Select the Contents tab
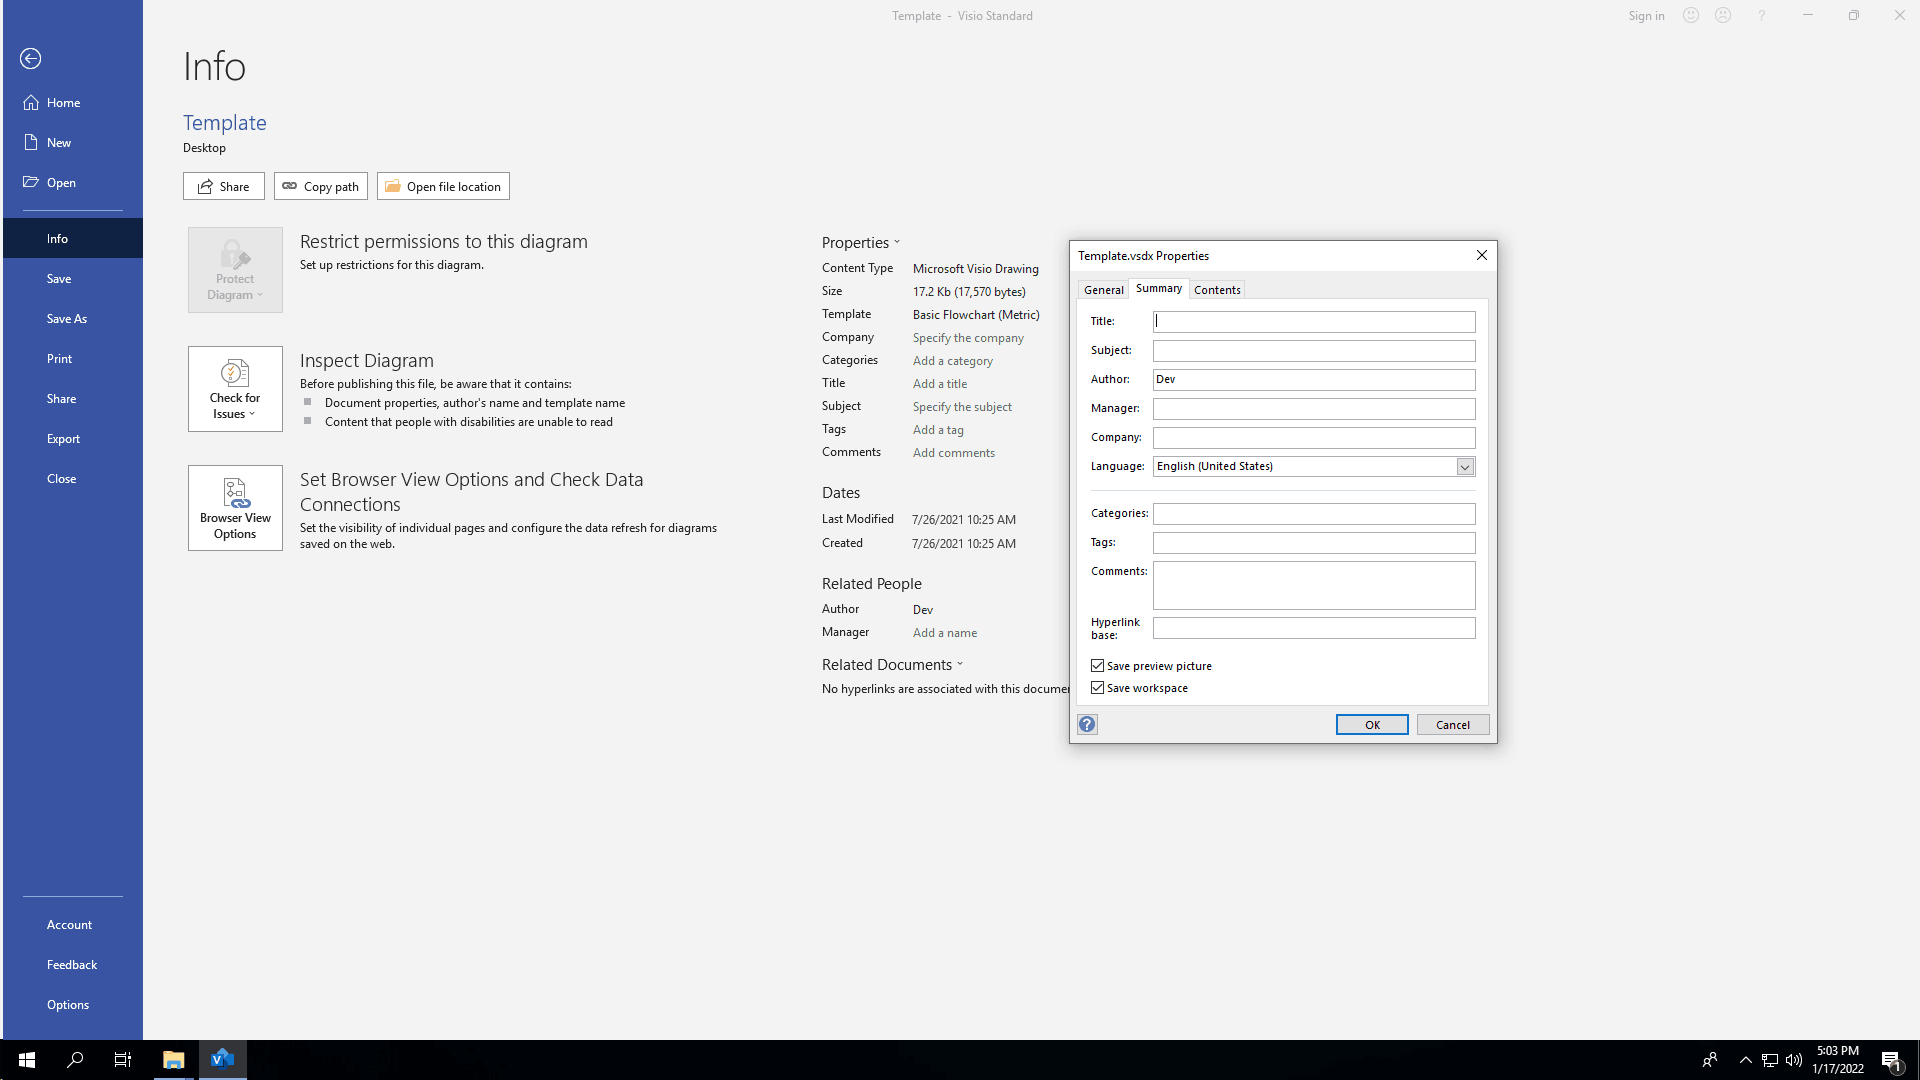The height and width of the screenshot is (1080, 1920). [x=1217, y=289]
